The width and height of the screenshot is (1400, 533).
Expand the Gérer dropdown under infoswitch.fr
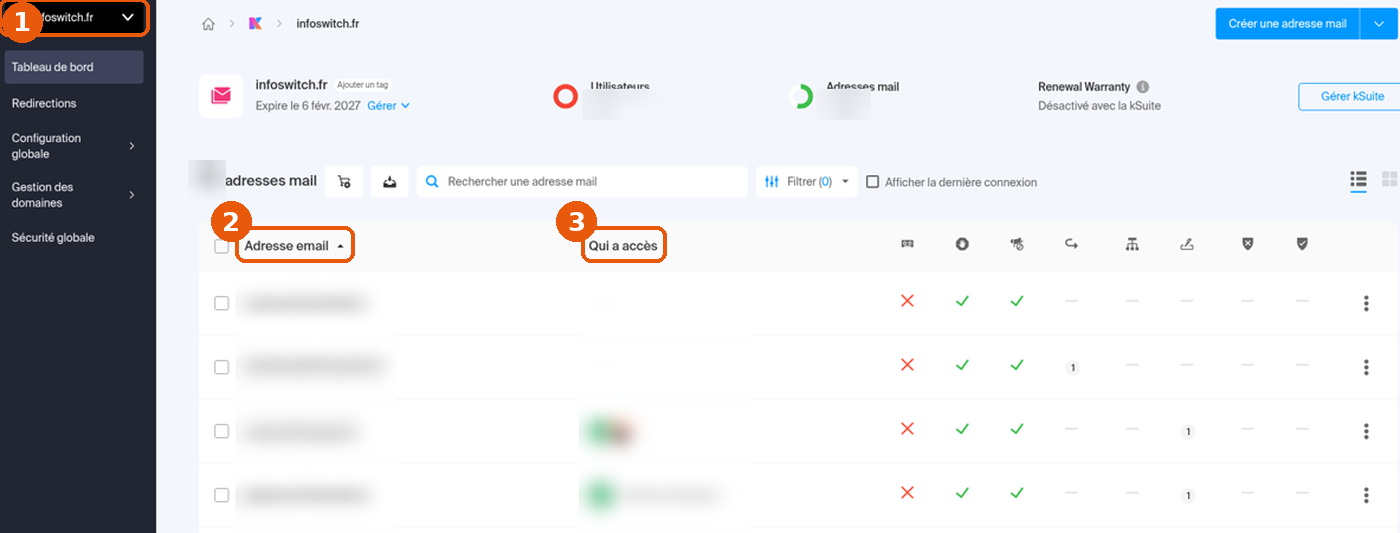click(388, 105)
